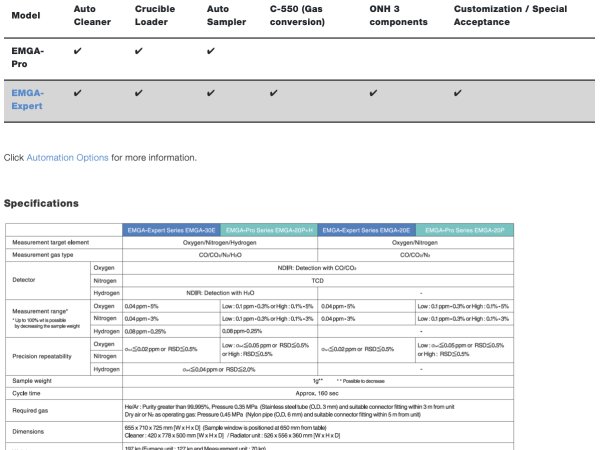Open the EMGA-Expert model link
The height and width of the screenshot is (450, 600).
(x=28, y=99)
